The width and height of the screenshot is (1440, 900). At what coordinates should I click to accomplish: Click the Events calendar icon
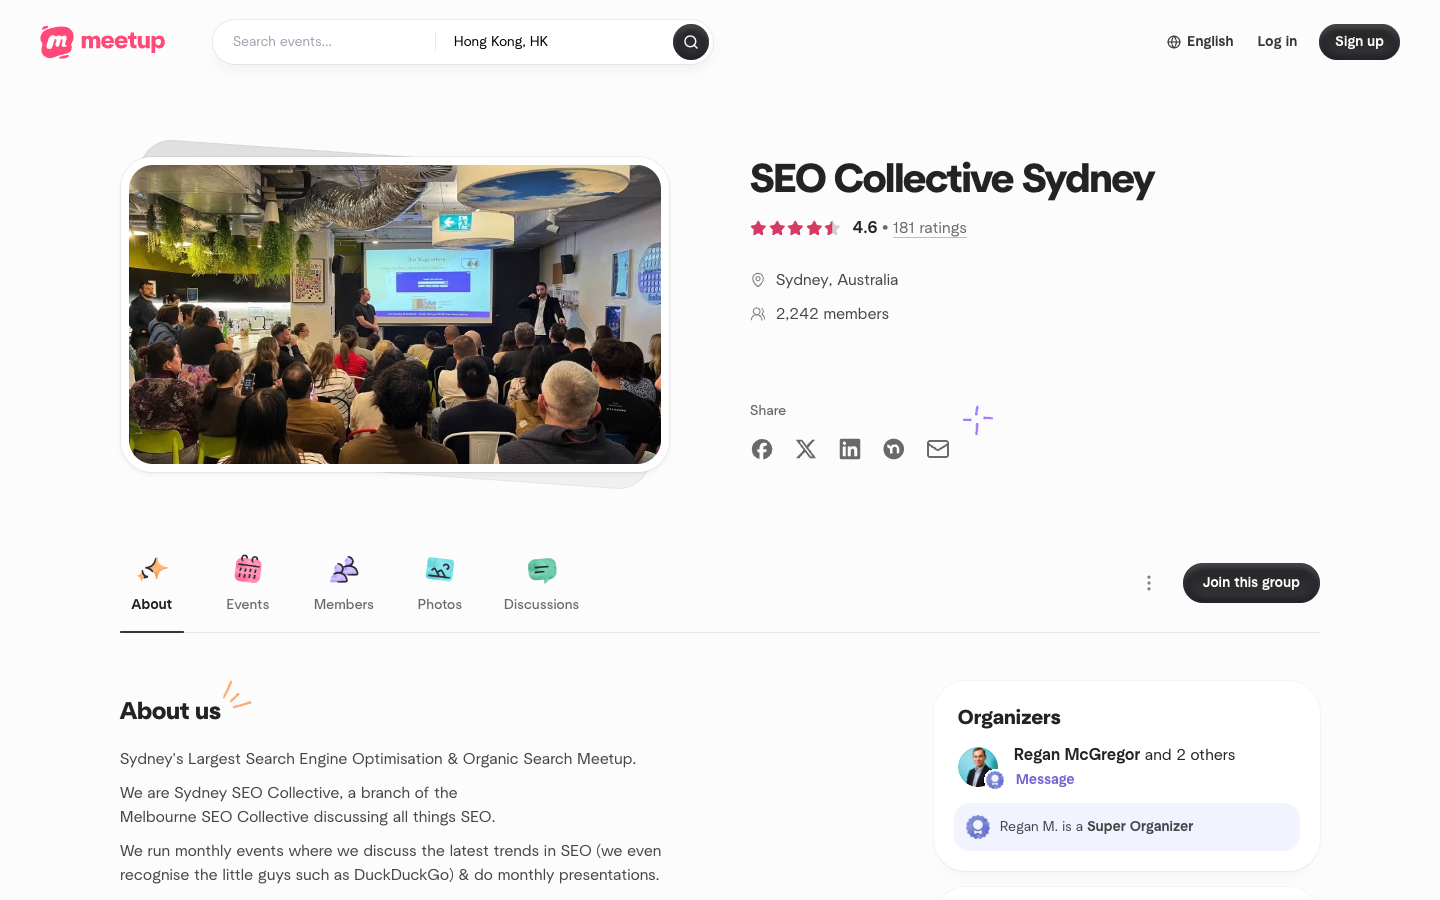[x=248, y=569]
